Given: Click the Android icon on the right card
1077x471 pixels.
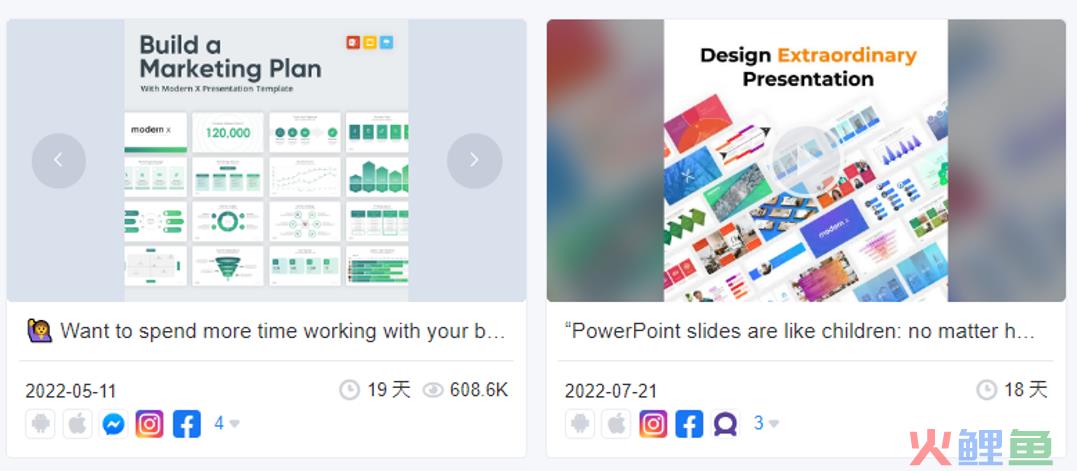Looking at the screenshot, I should (x=580, y=424).
